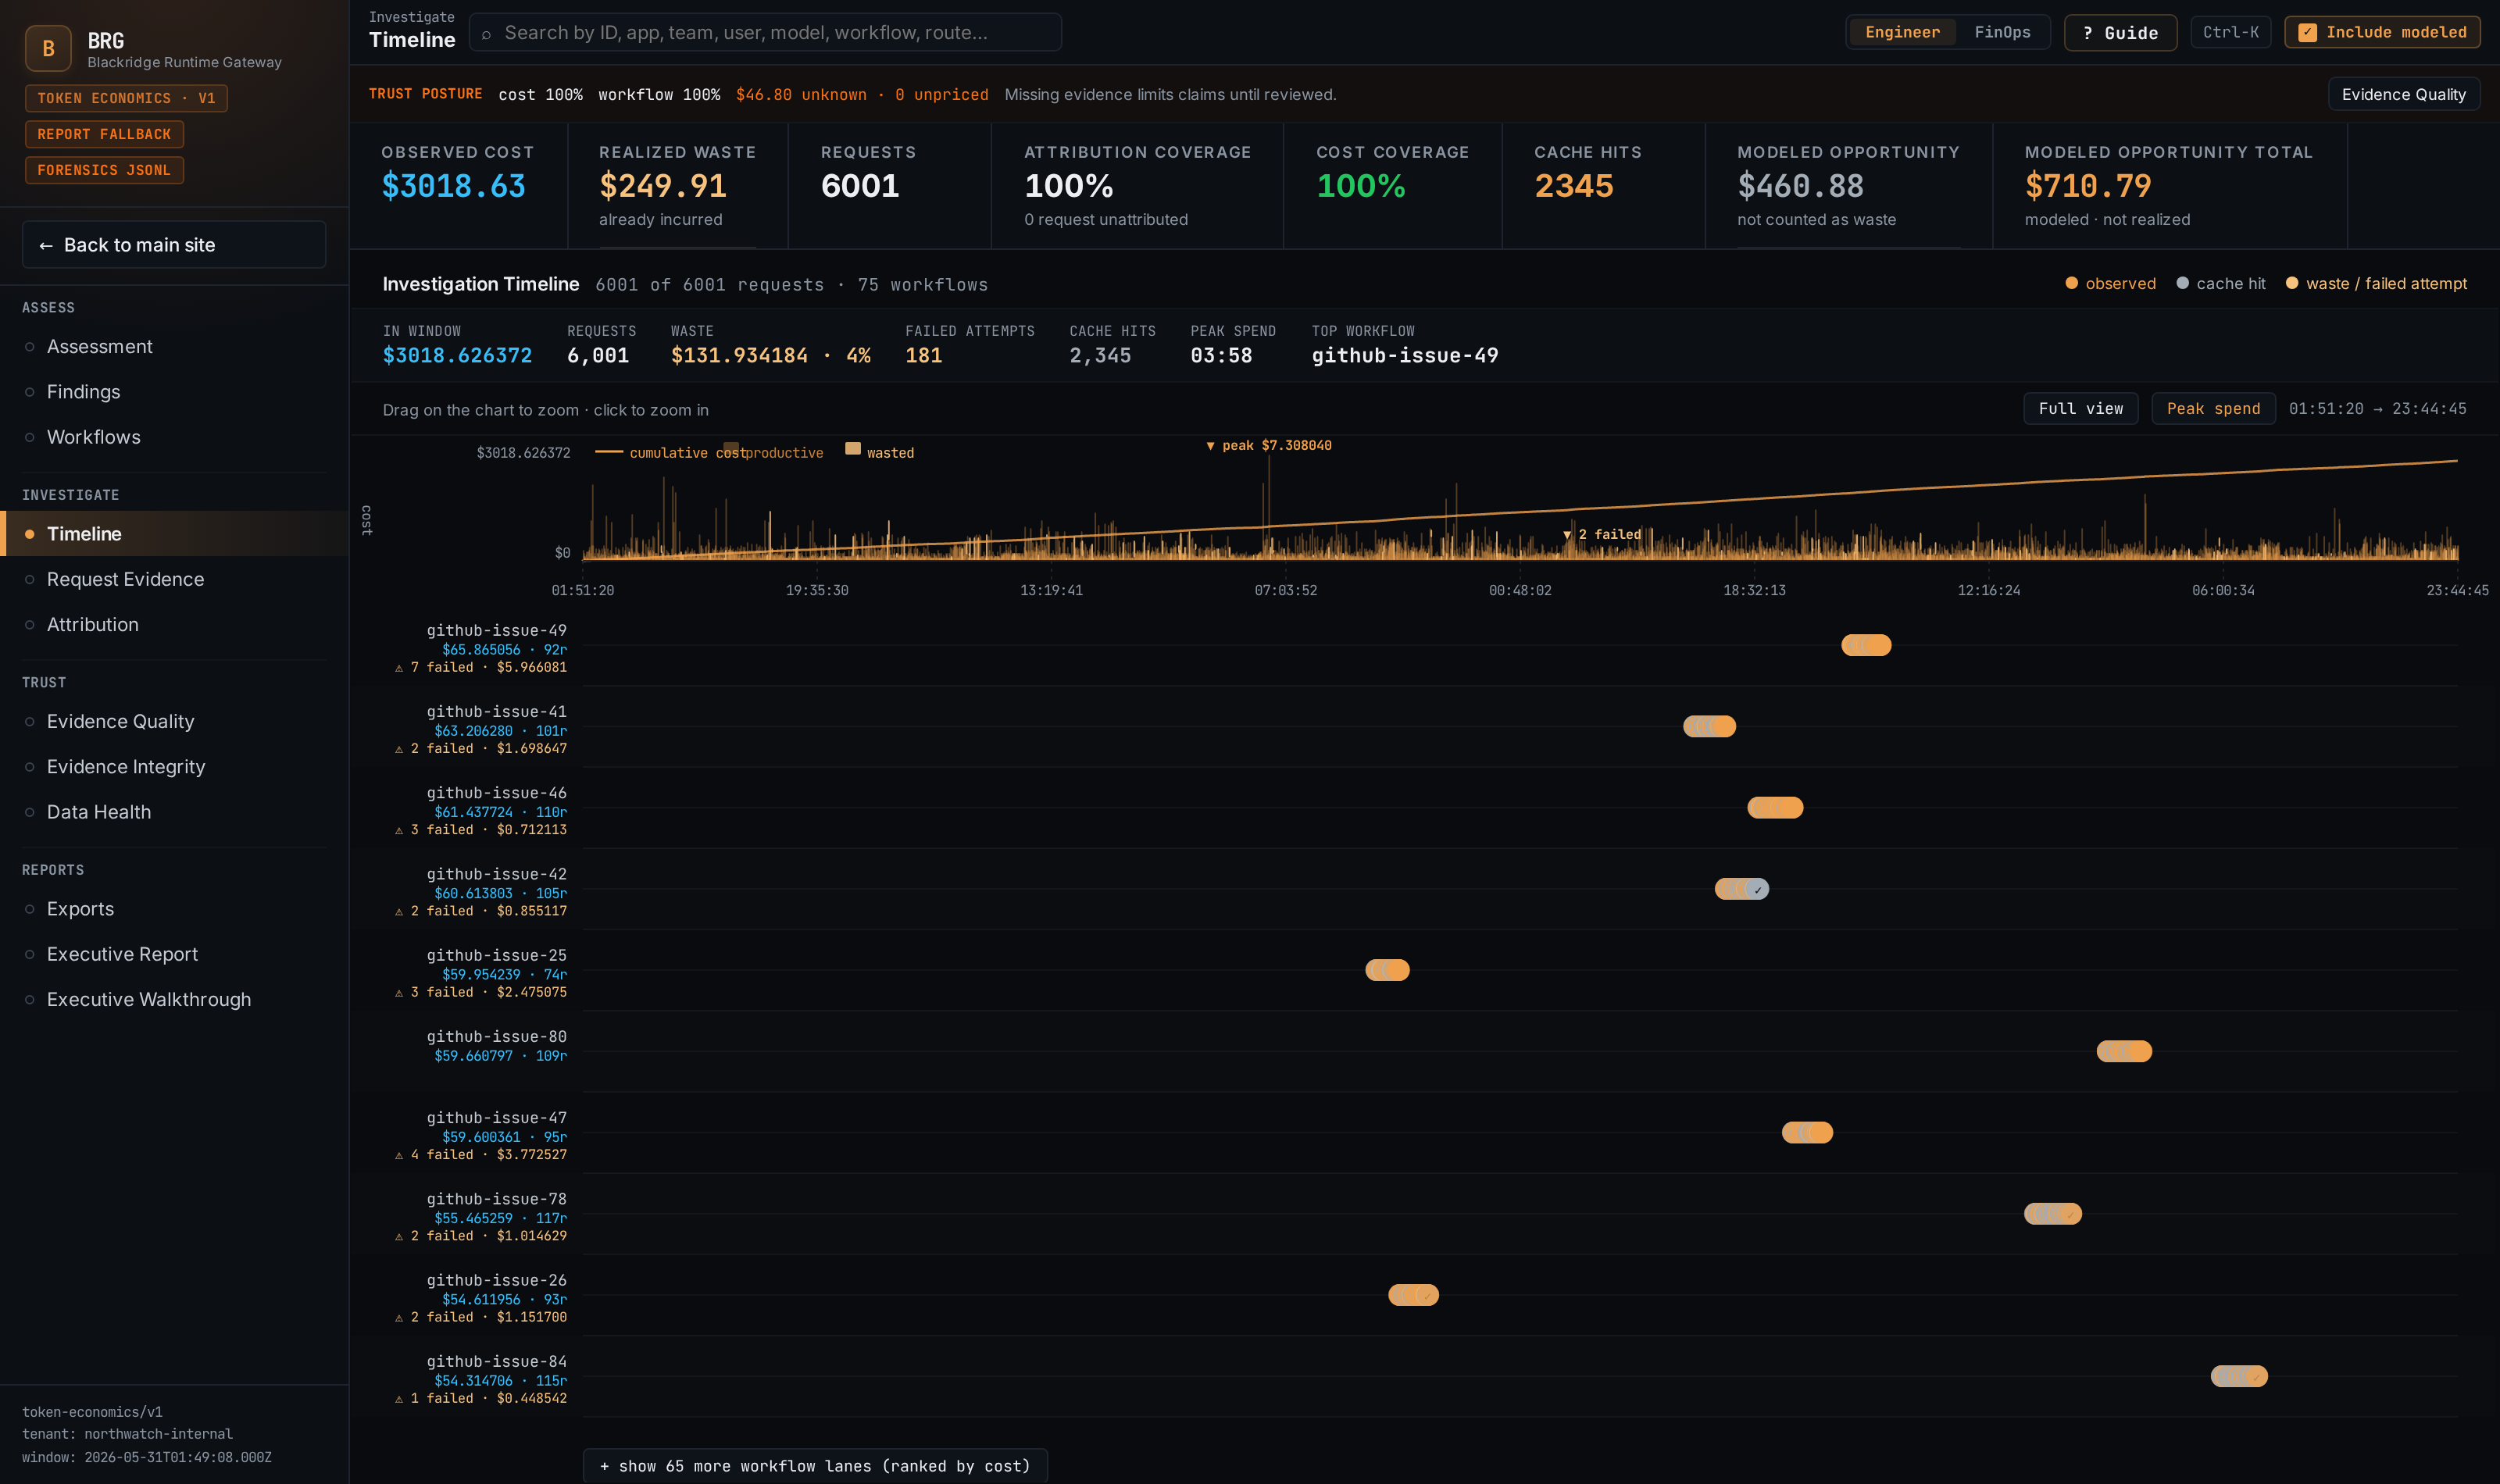Click the Full view chart button
The height and width of the screenshot is (1484, 2500).
tap(2080, 409)
